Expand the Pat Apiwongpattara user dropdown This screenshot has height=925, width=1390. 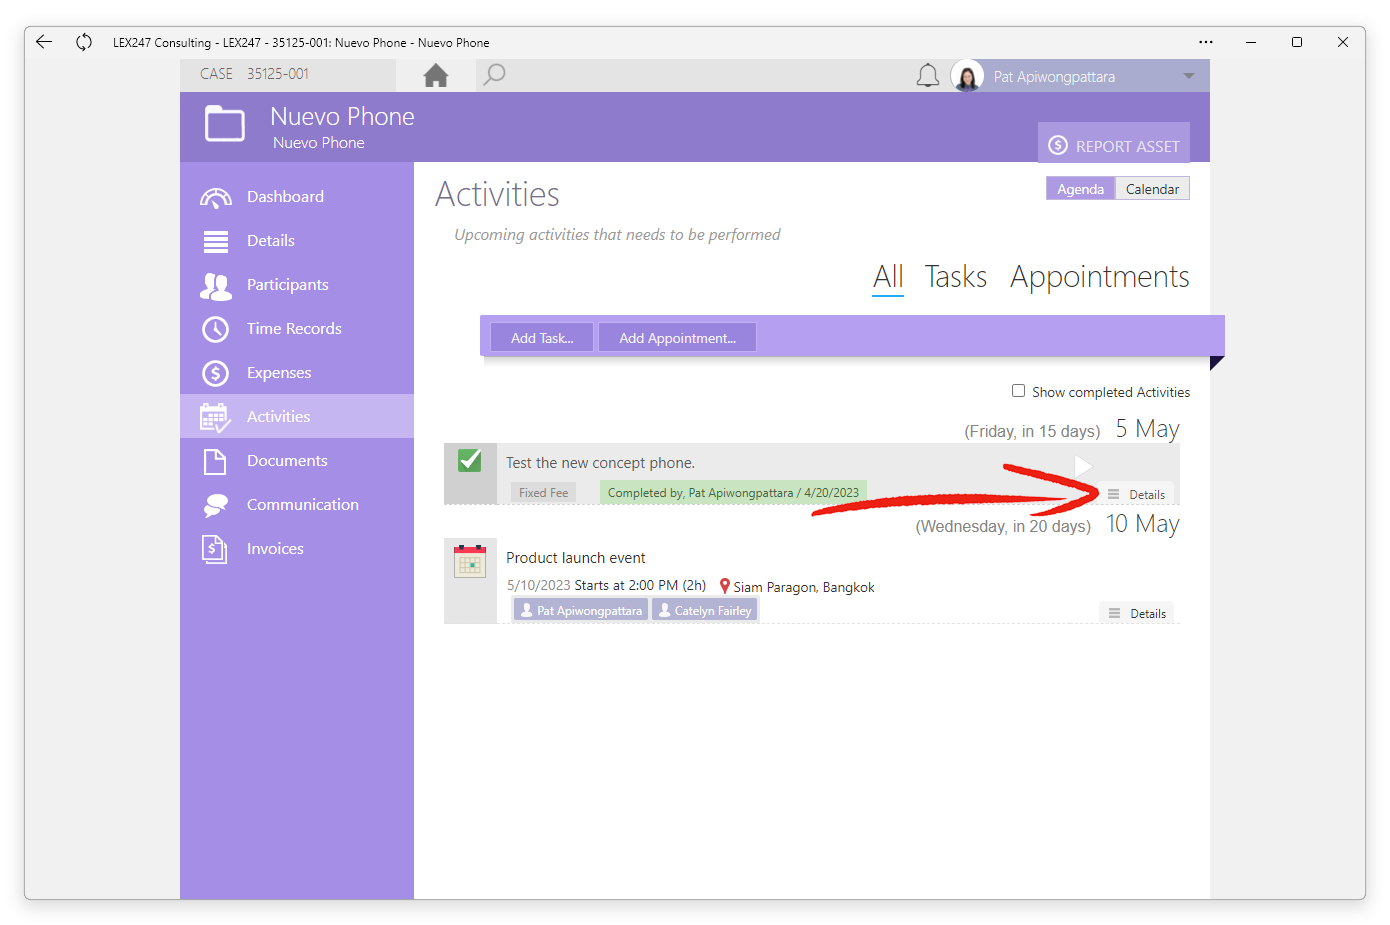(x=1189, y=76)
